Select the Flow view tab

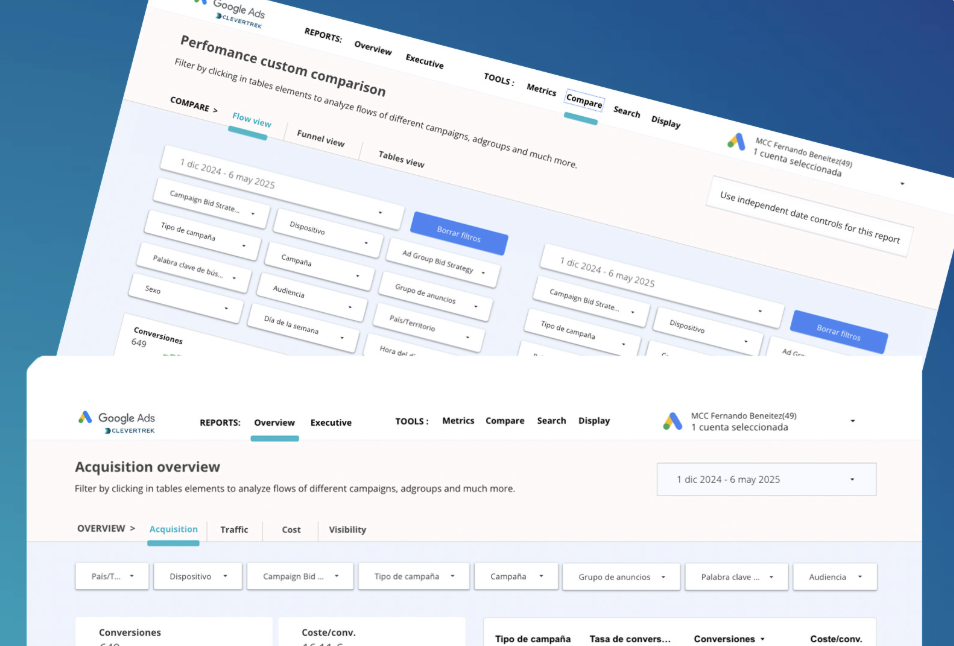tap(252, 120)
